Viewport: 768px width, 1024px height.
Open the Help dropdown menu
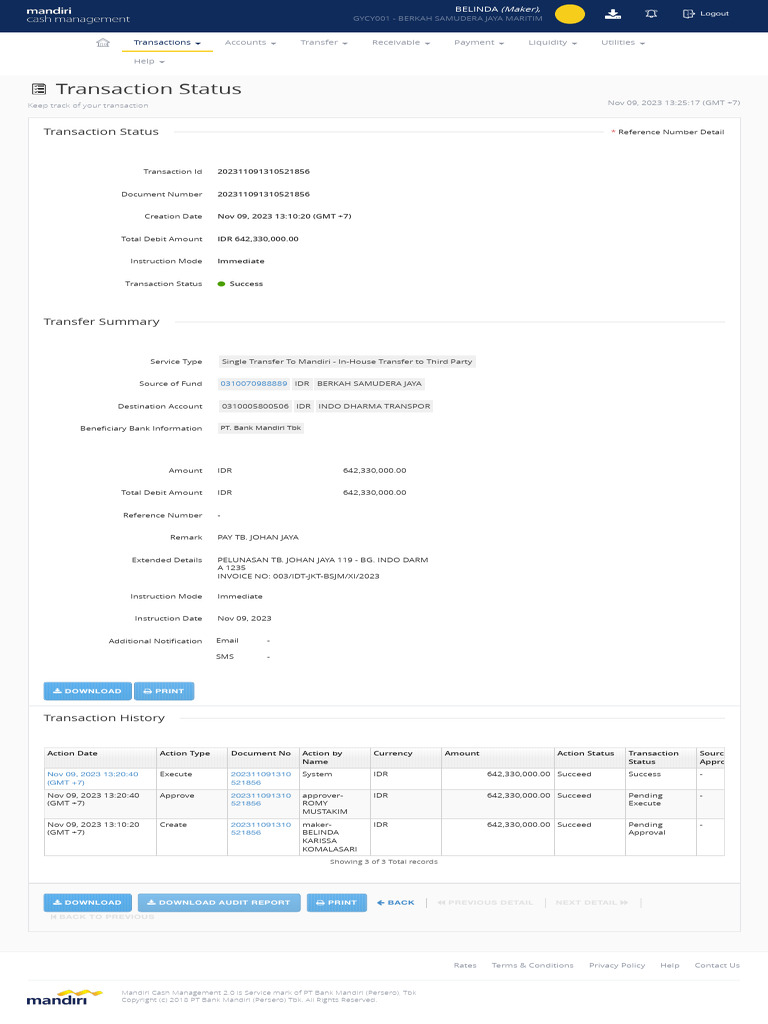point(149,61)
